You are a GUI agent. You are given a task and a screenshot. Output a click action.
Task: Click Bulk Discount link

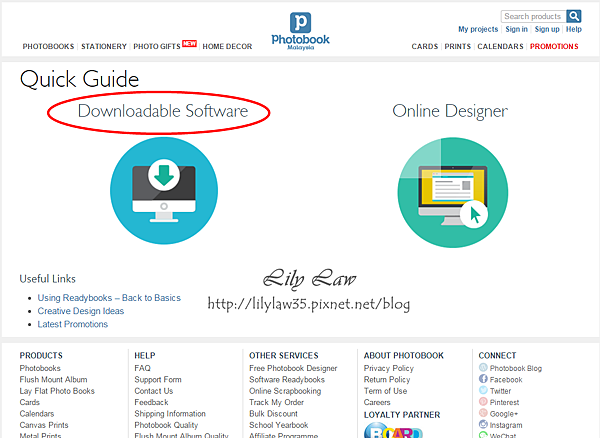273,414
